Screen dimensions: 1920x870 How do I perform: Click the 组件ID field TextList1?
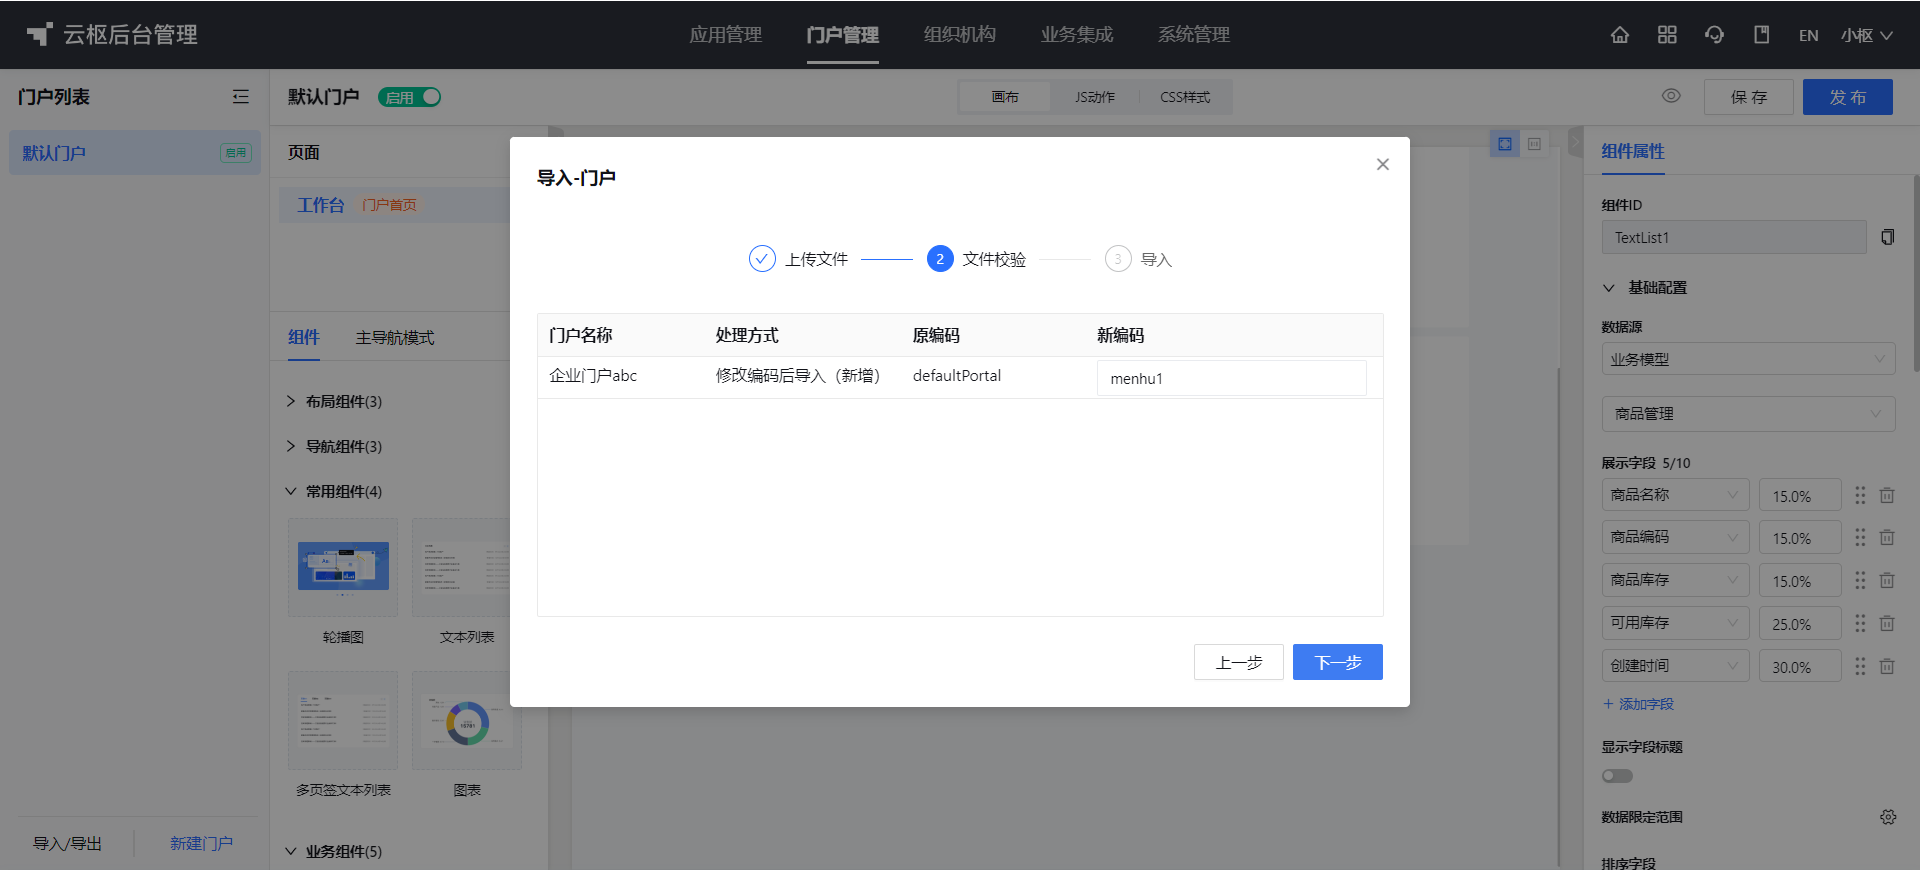pos(1734,237)
